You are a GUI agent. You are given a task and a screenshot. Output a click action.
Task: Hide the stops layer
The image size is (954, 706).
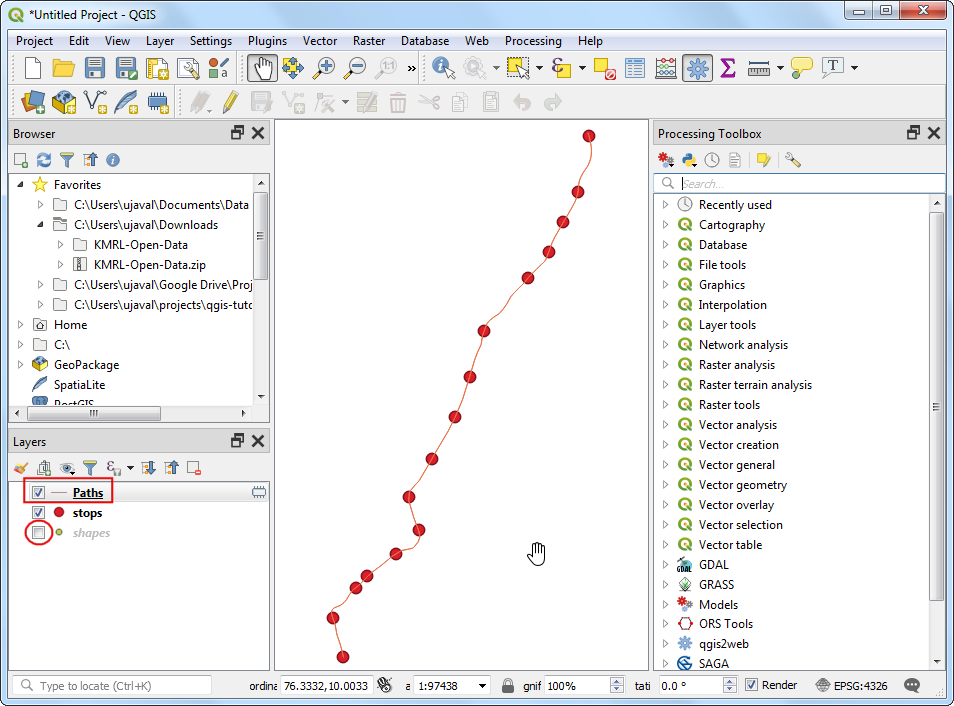point(38,513)
